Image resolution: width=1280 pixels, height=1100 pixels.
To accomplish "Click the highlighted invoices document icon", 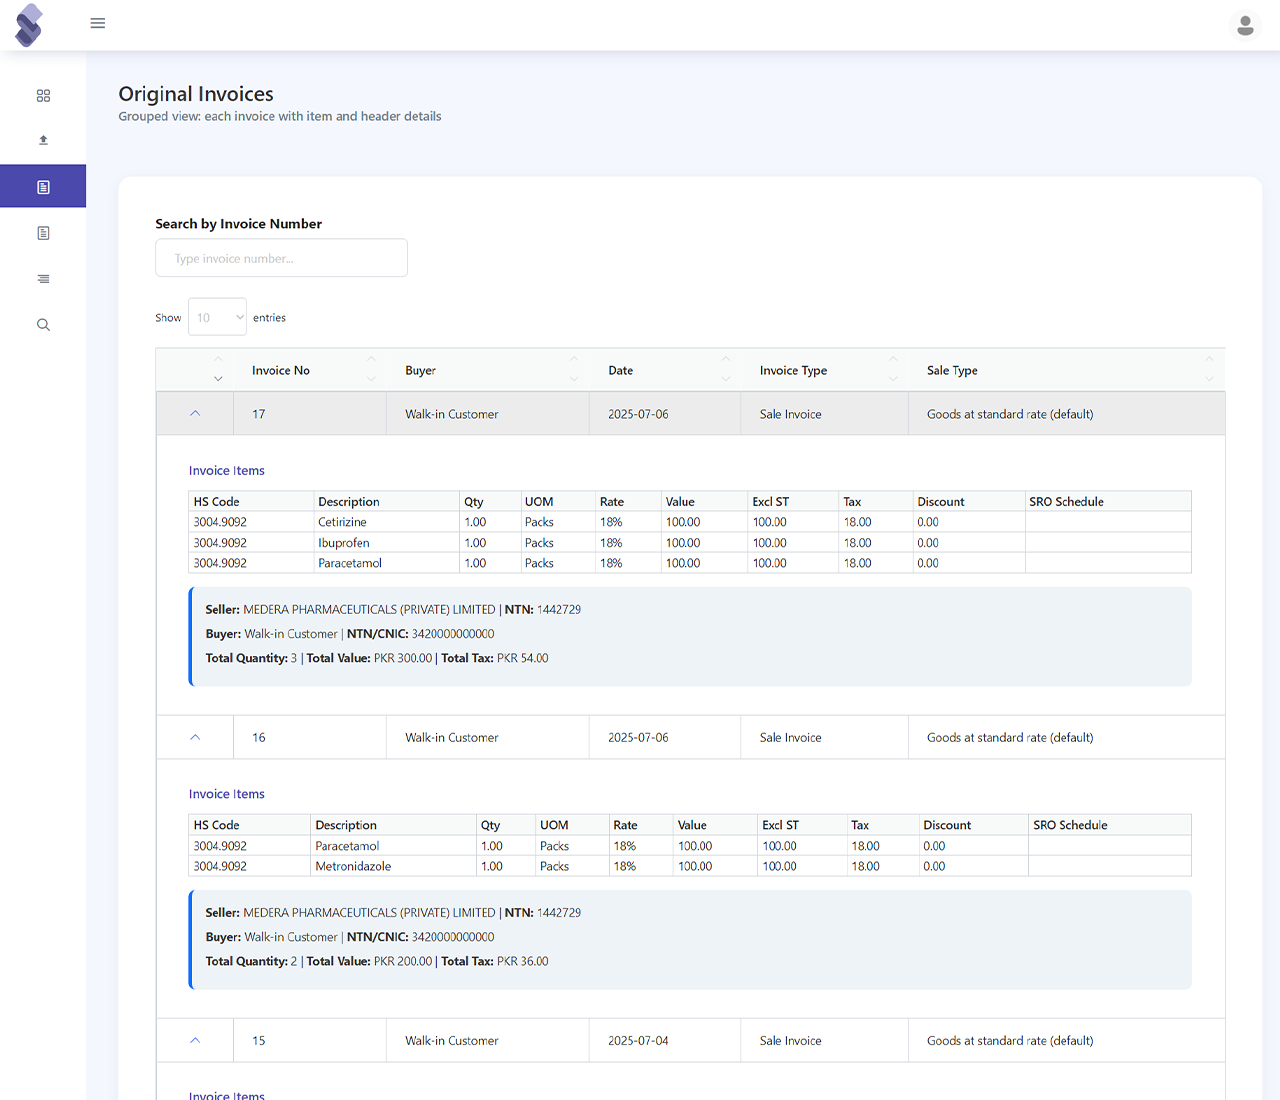I will pos(43,186).
